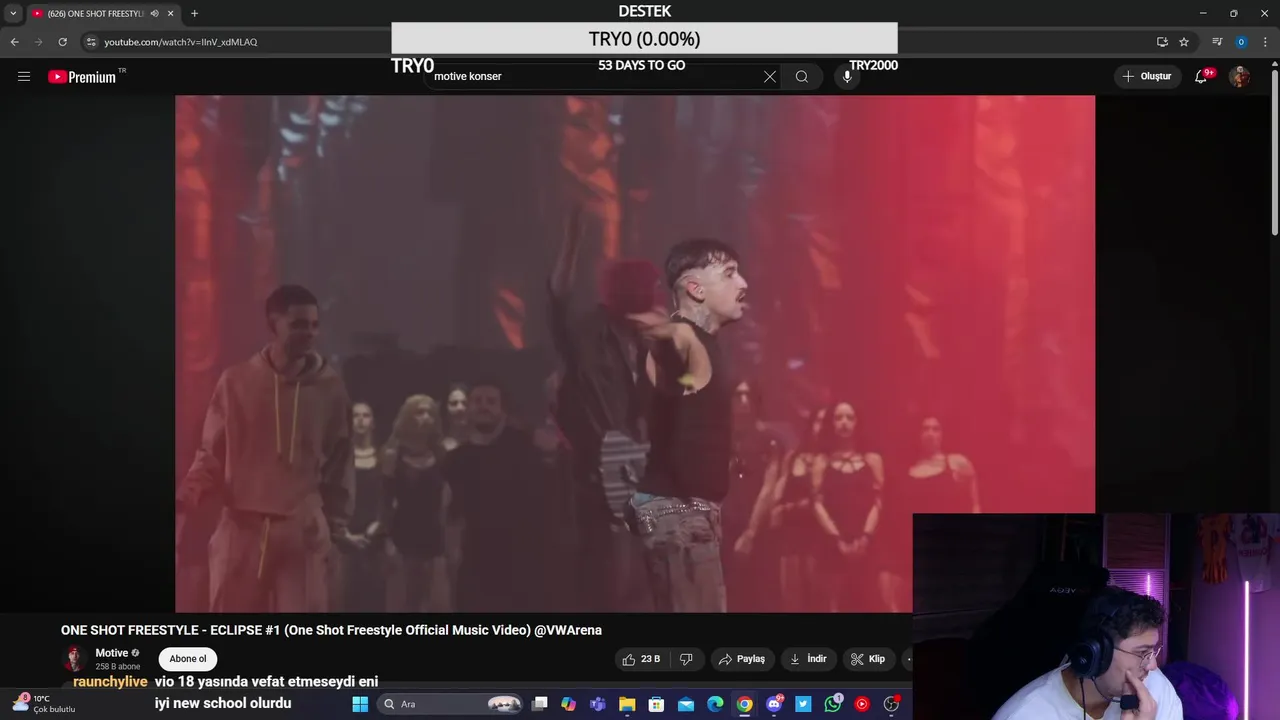Screen dimensions: 1280x720
Task: Click the video title ONE SHOT FREESTYLE
Action: (331, 630)
